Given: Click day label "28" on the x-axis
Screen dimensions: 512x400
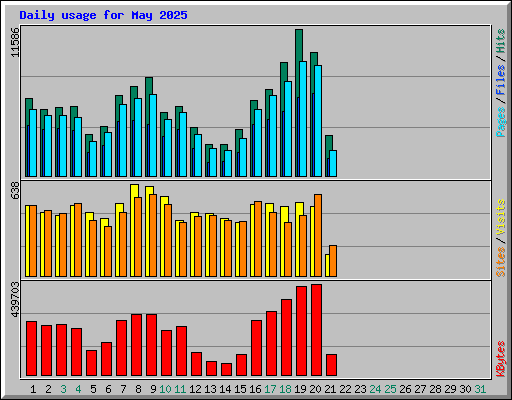Looking at the screenshot, I should [435, 389].
